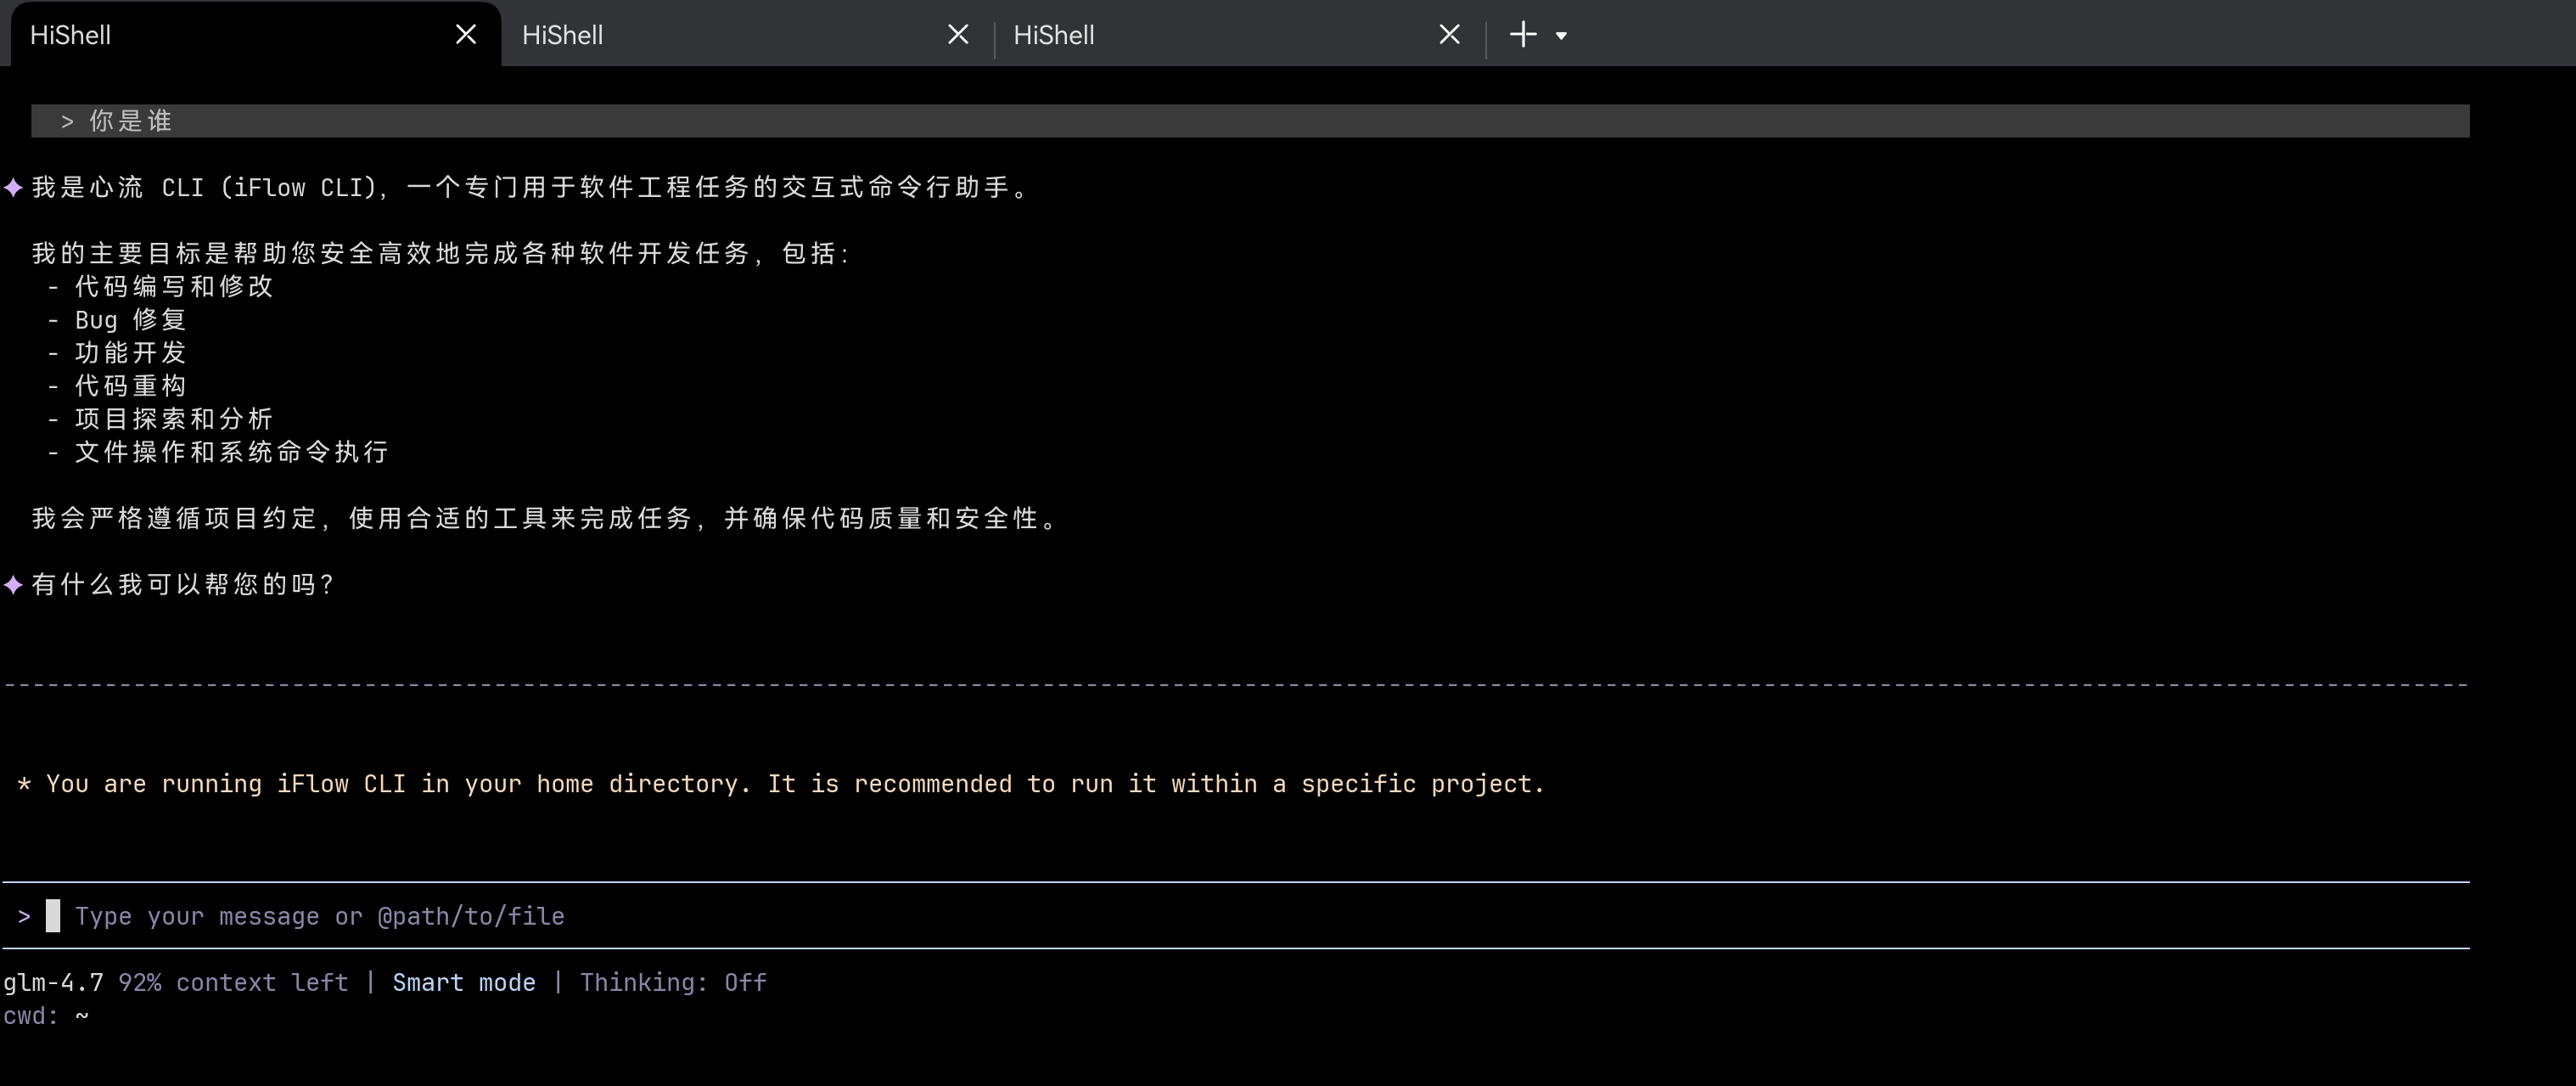Click the '你是谁' user prompt line
This screenshot has height=1086, width=2576.
pos(130,121)
